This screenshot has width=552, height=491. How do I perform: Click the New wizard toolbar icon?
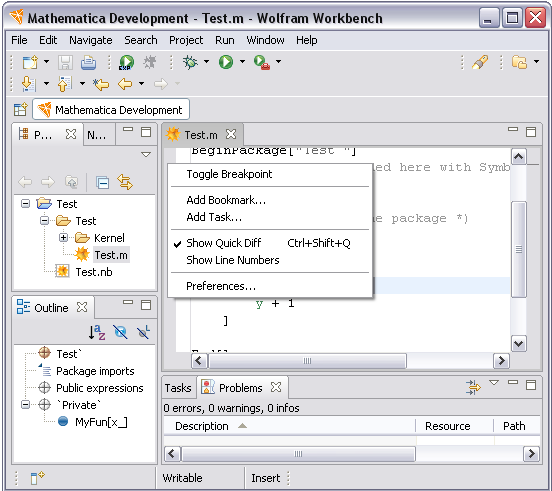[x=30, y=62]
